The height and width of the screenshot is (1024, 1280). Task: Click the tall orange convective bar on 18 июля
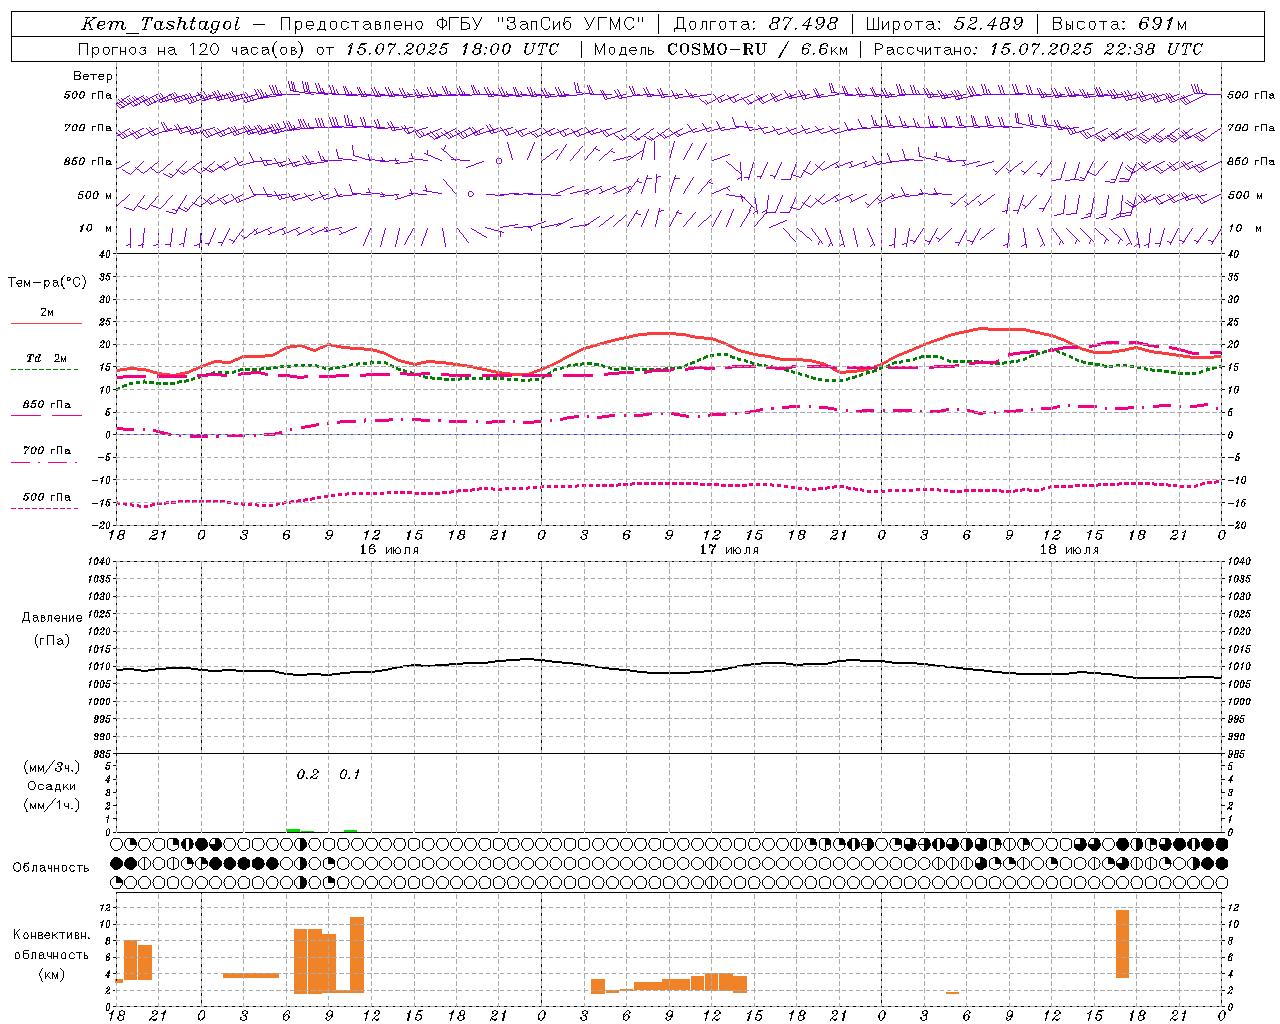[x=1123, y=944]
